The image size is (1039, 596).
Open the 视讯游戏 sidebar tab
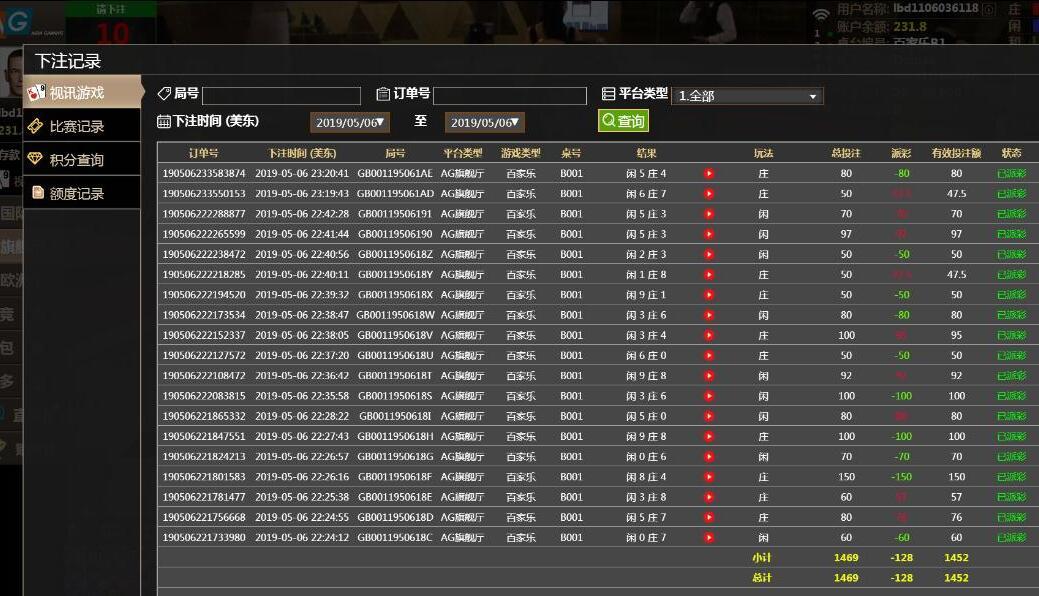pyautogui.click(x=83, y=92)
